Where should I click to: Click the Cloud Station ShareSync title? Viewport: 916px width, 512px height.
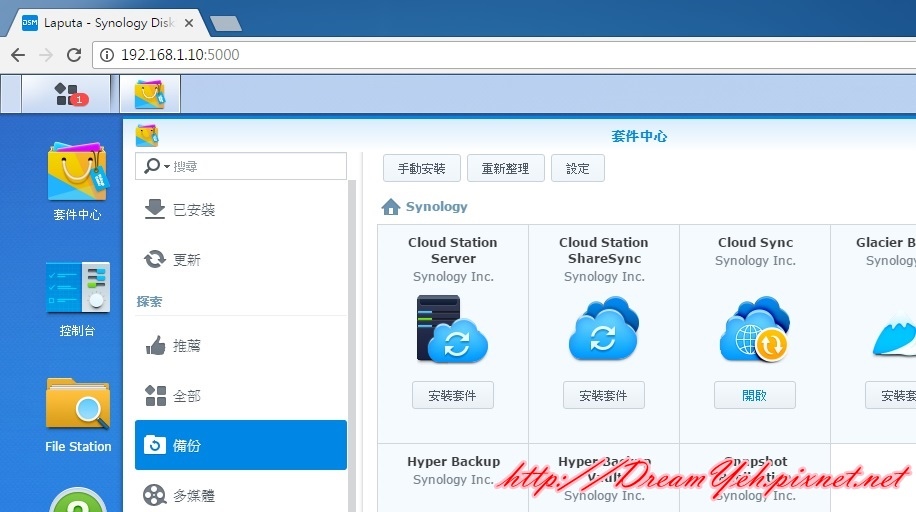click(x=603, y=250)
